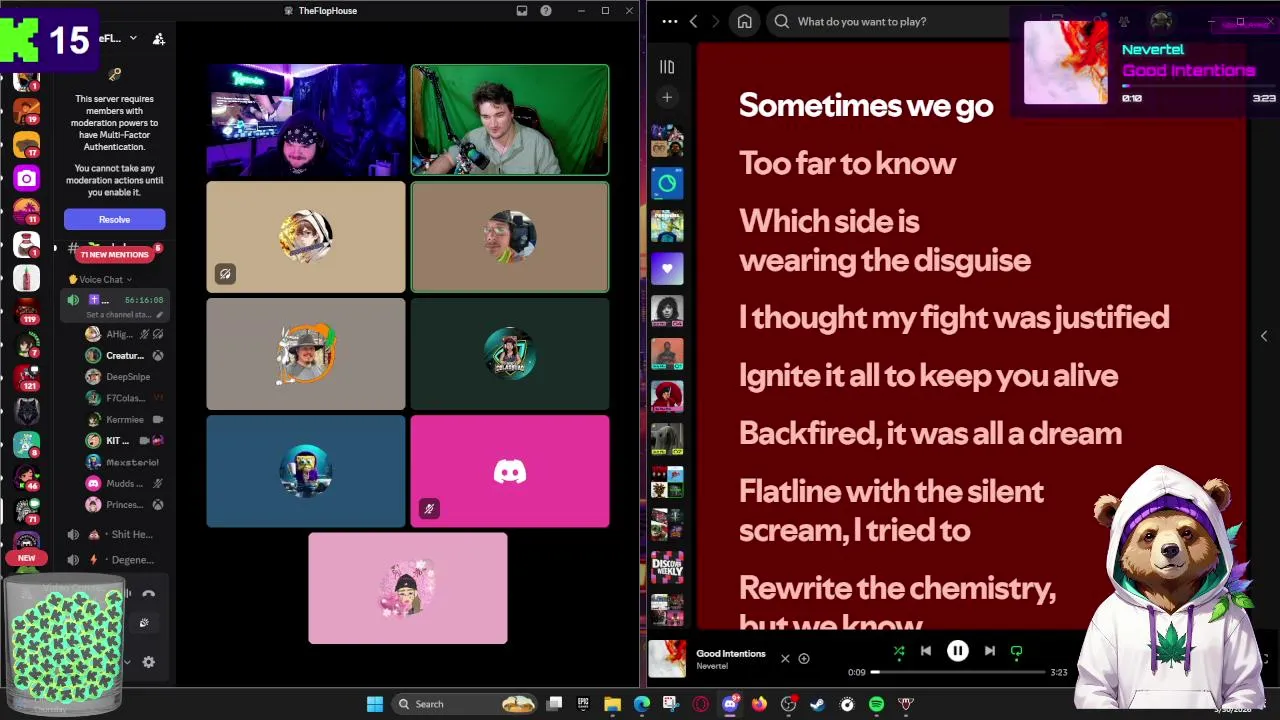Open the Windows Start menu
Screen dimensions: 1280x720
point(375,704)
